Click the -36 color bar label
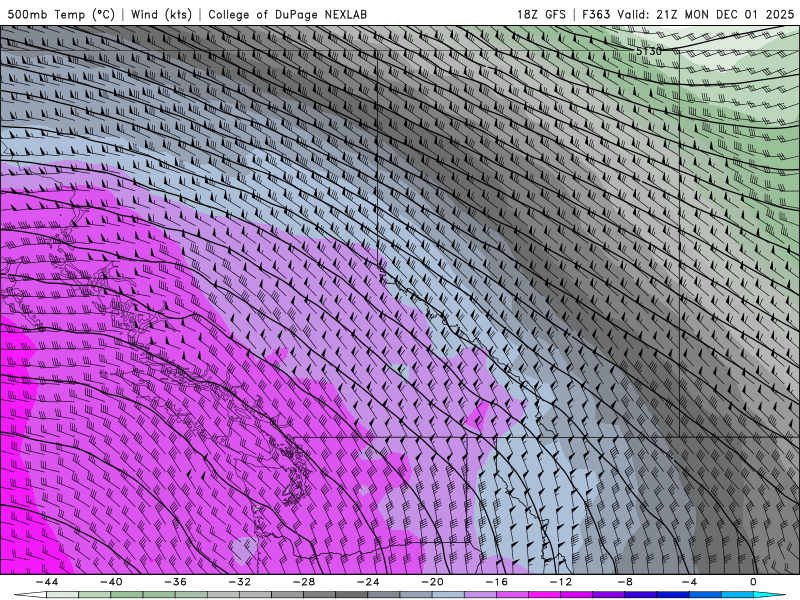The width and height of the screenshot is (800, 600). tap(175, 582)
